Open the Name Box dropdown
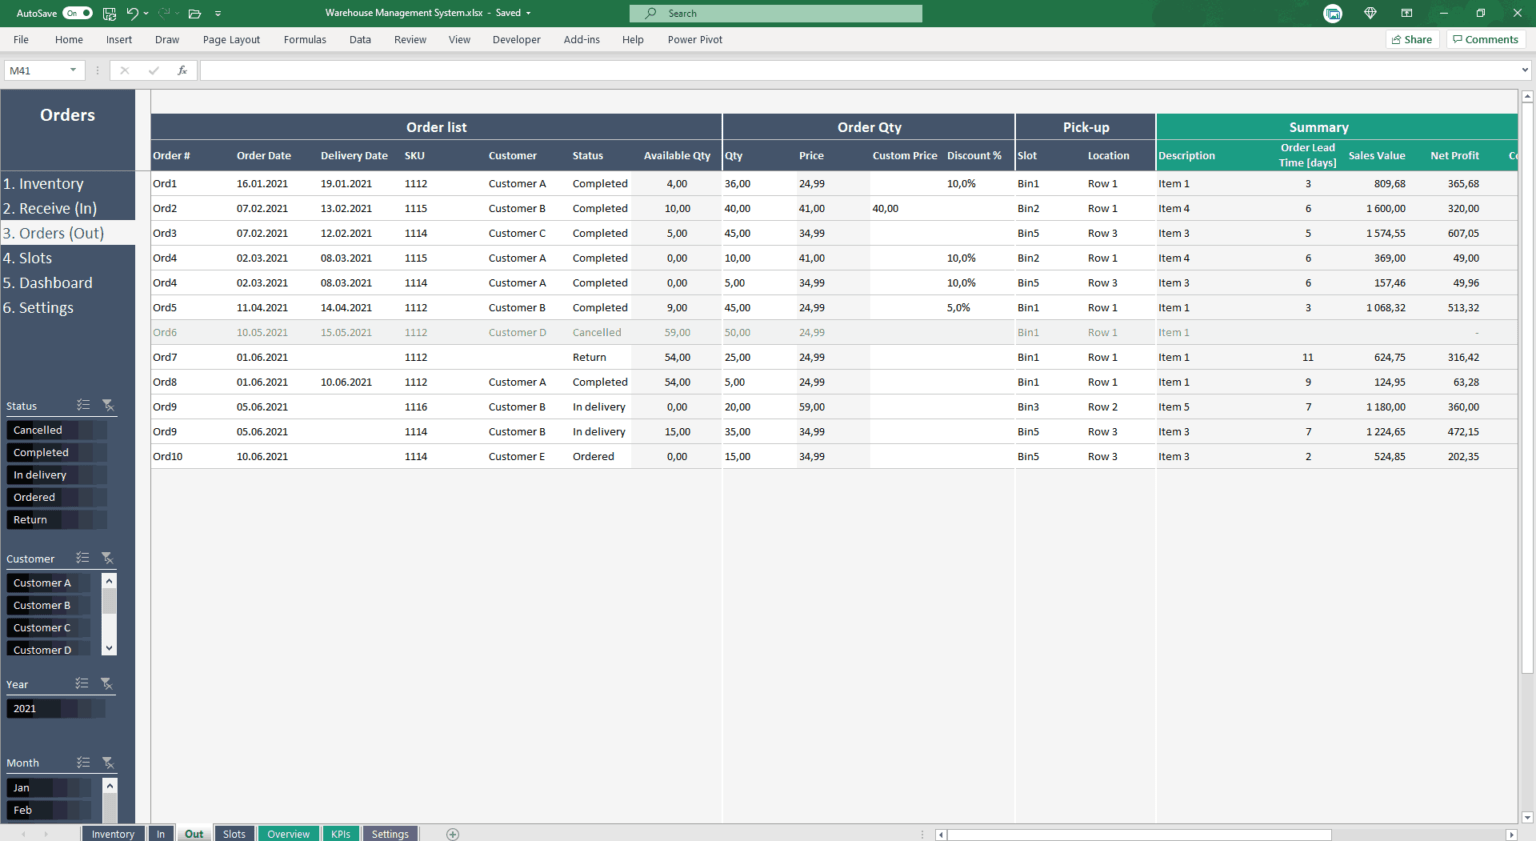The image size is (1536, 841). coord(73,70)
